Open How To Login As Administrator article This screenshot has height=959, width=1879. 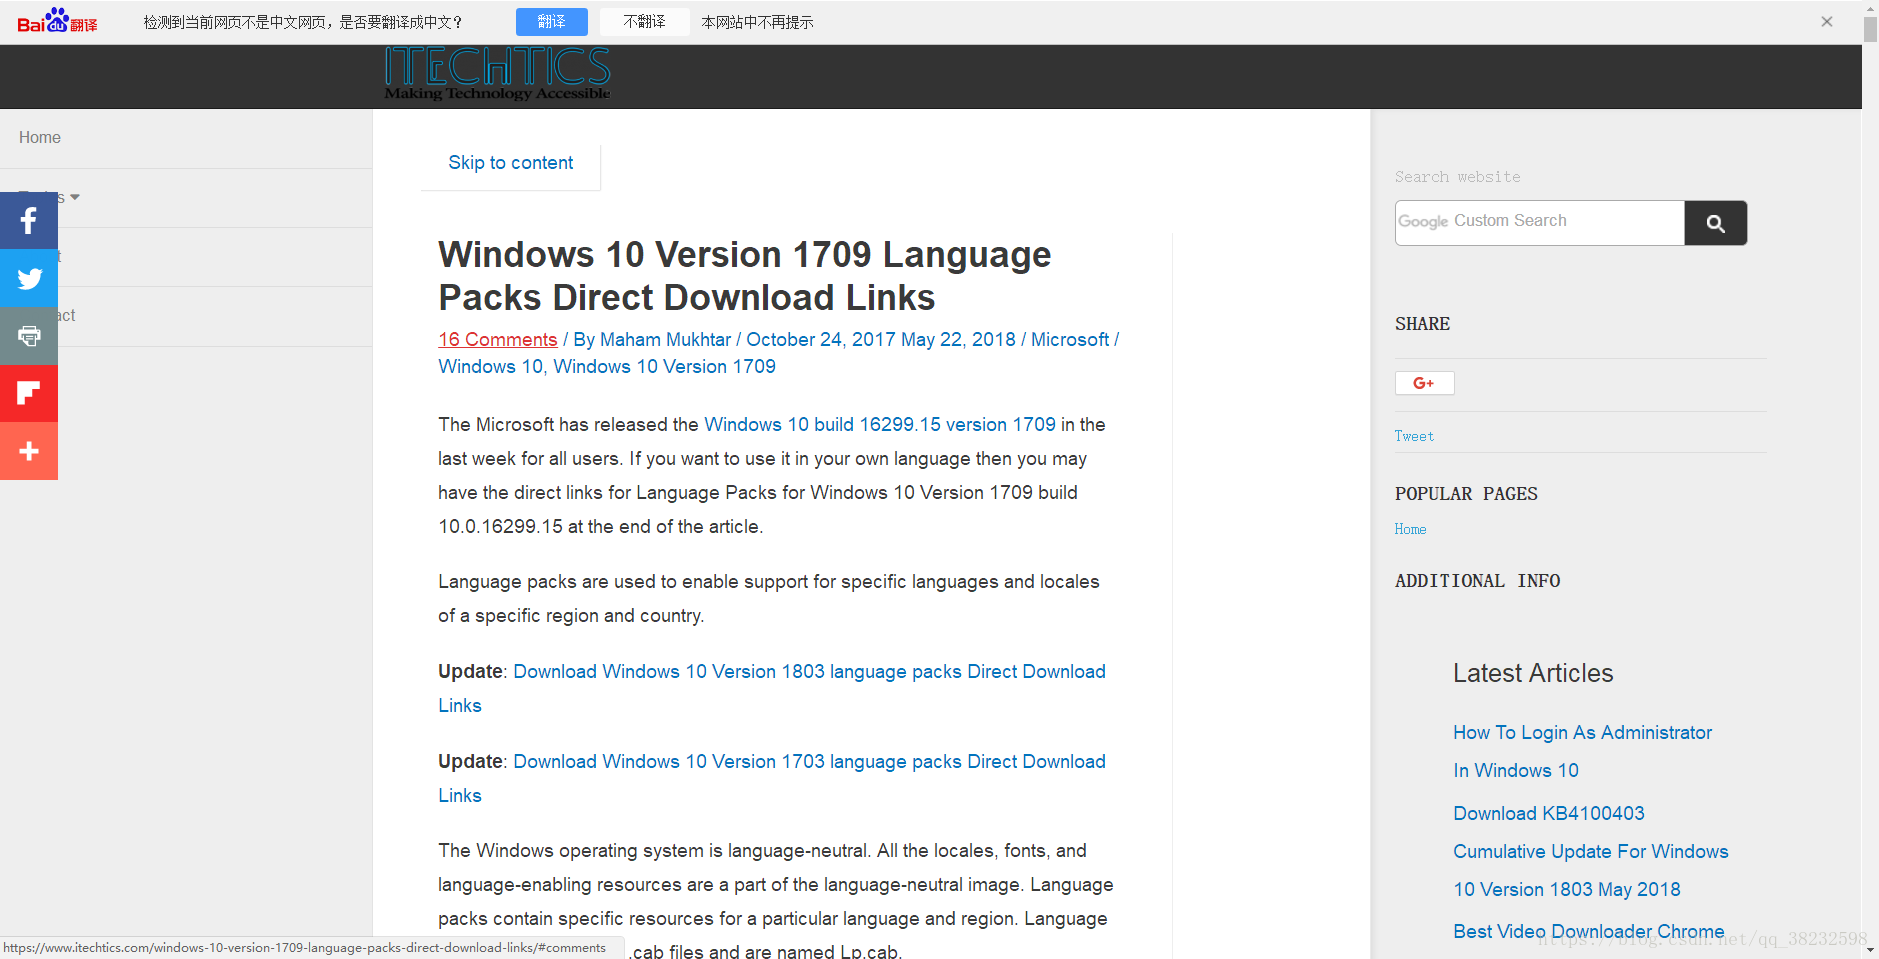(1582, 752)
